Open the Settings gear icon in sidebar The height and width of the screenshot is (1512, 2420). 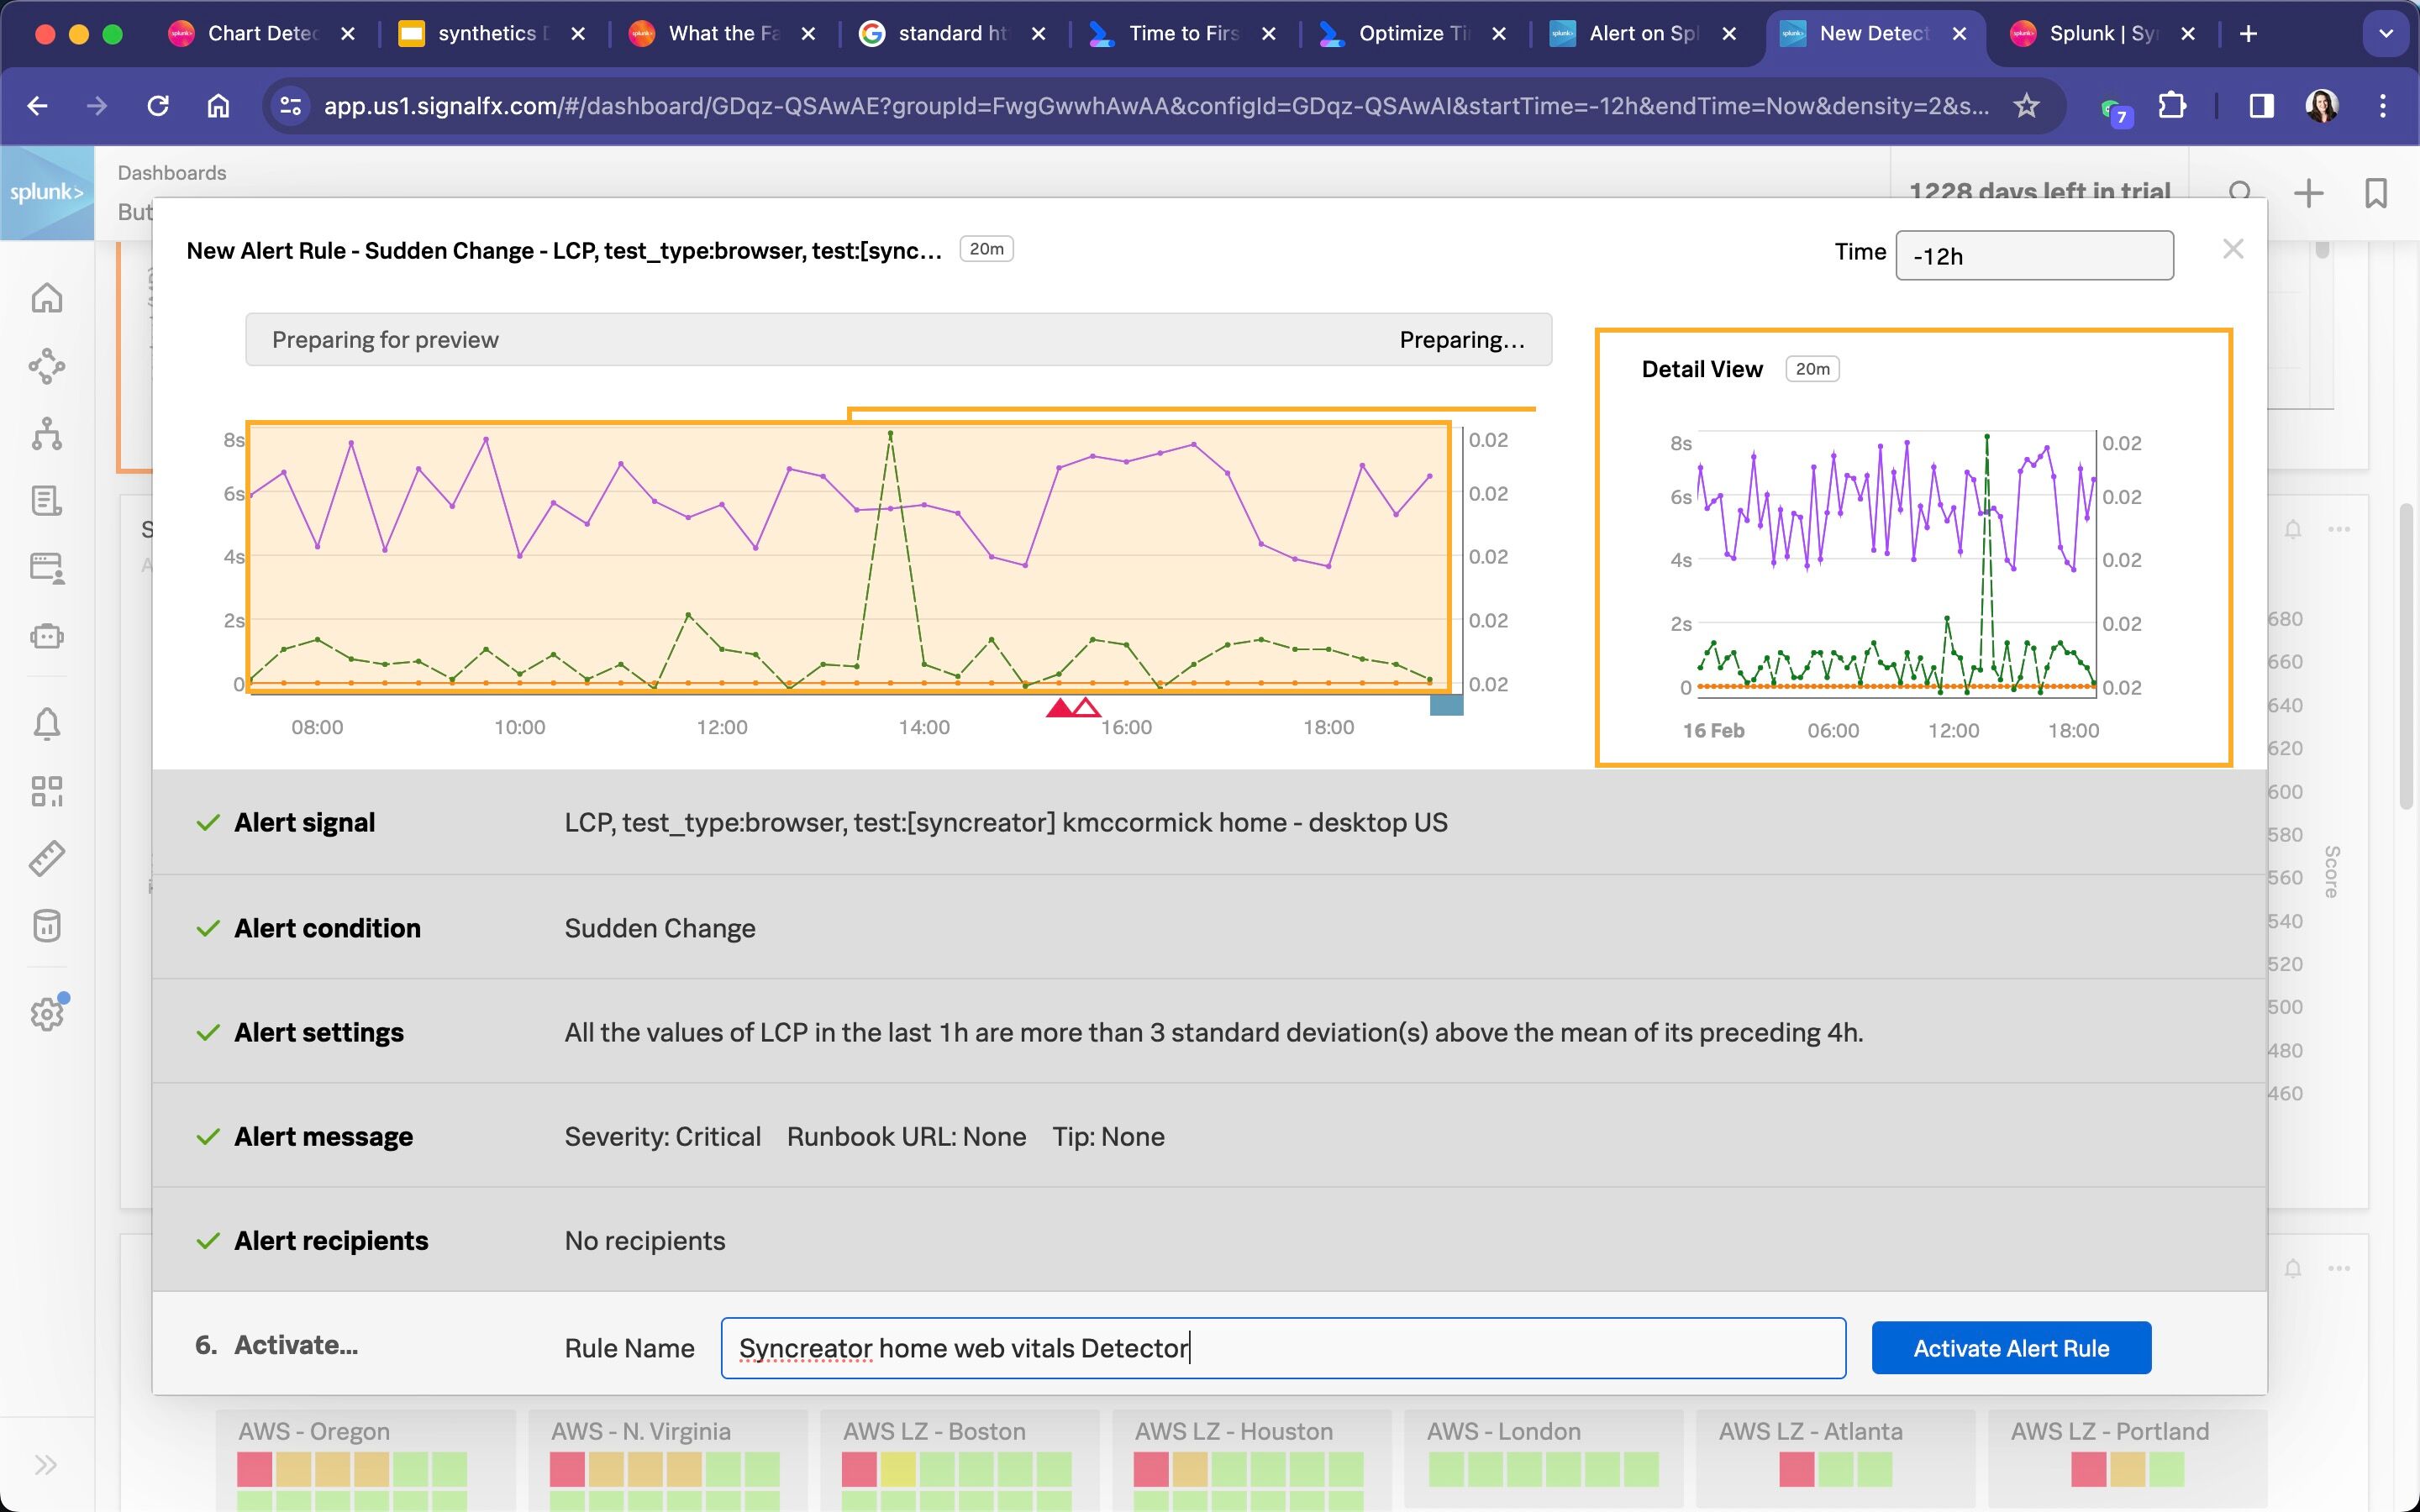(47, 1013)
